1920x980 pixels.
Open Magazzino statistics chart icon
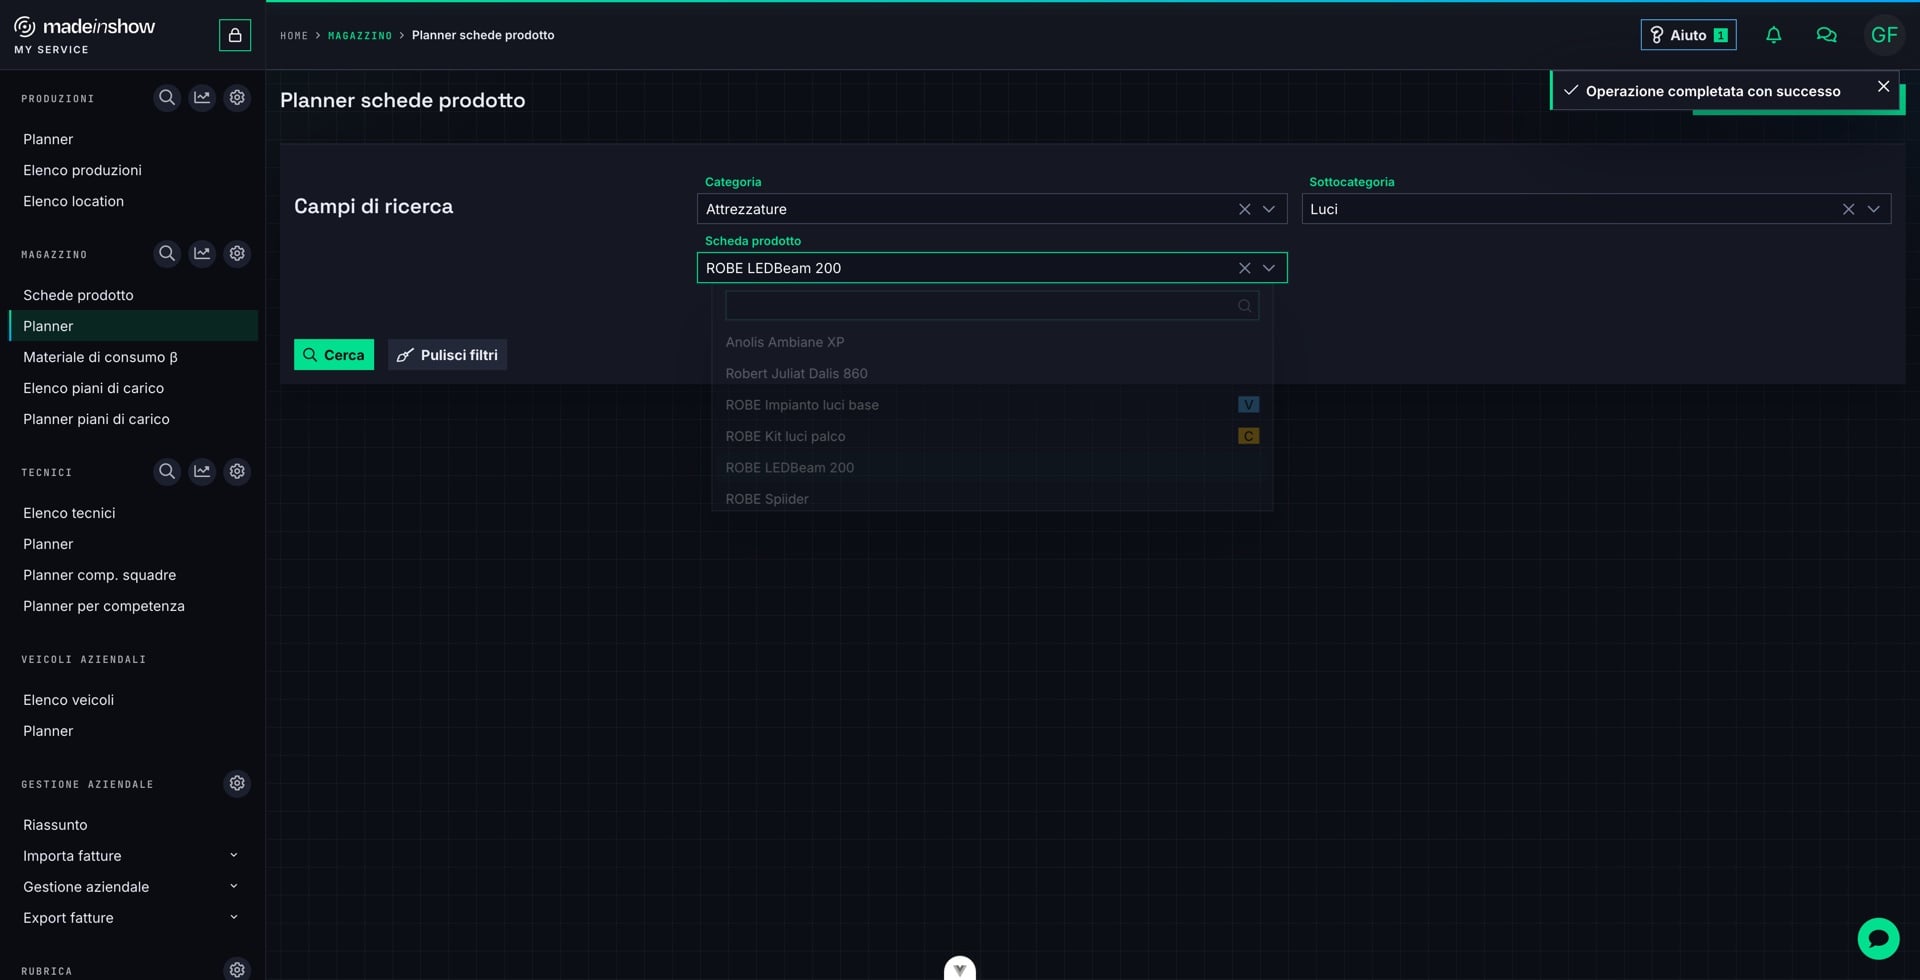202,254
